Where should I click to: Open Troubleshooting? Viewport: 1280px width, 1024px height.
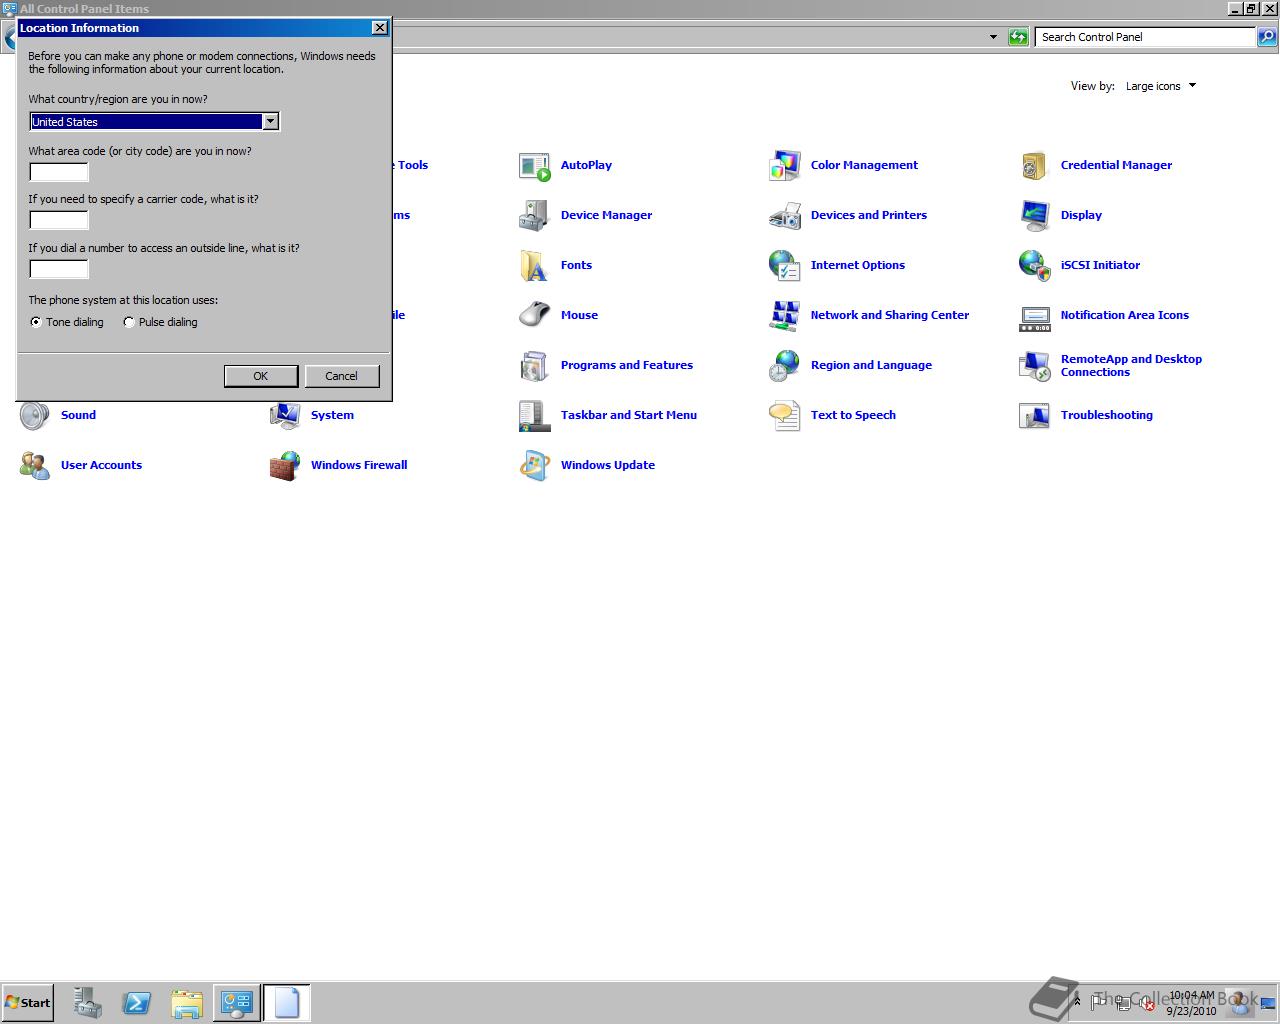(1085, 415)
